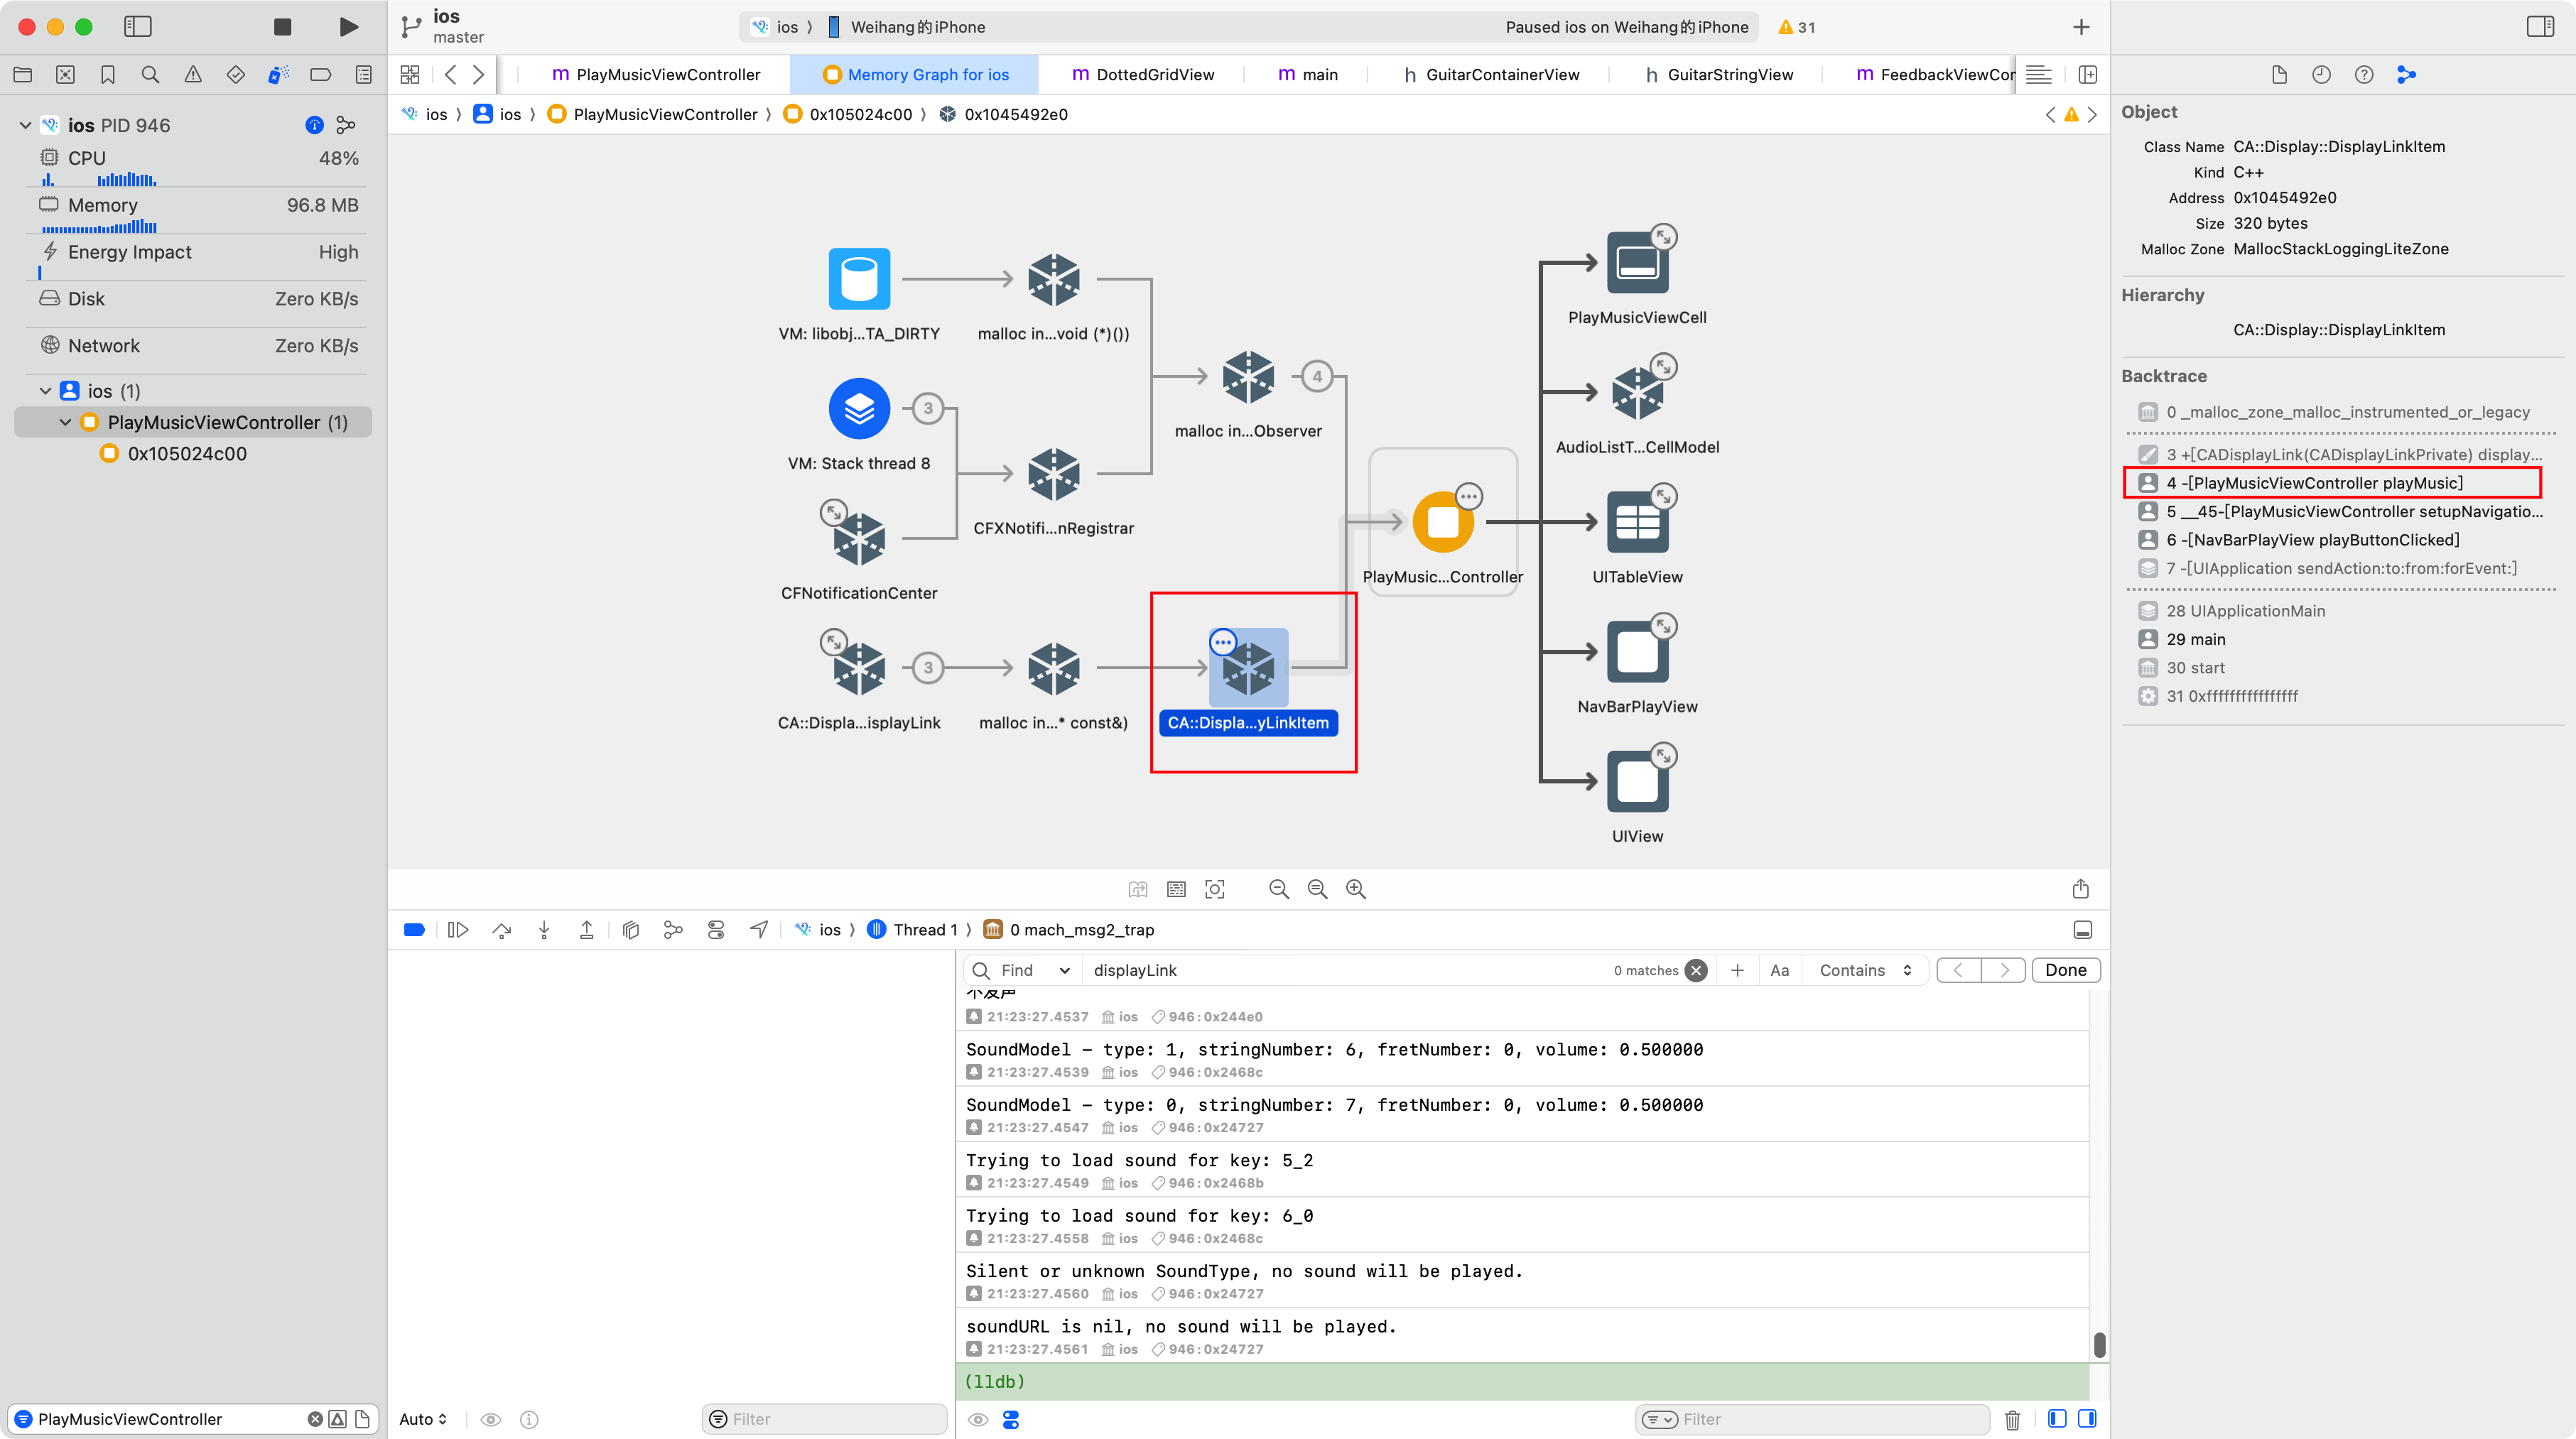2576x1439 pixels.
Task: Open the issue navigator warning icon
Action: pos(193,74)
